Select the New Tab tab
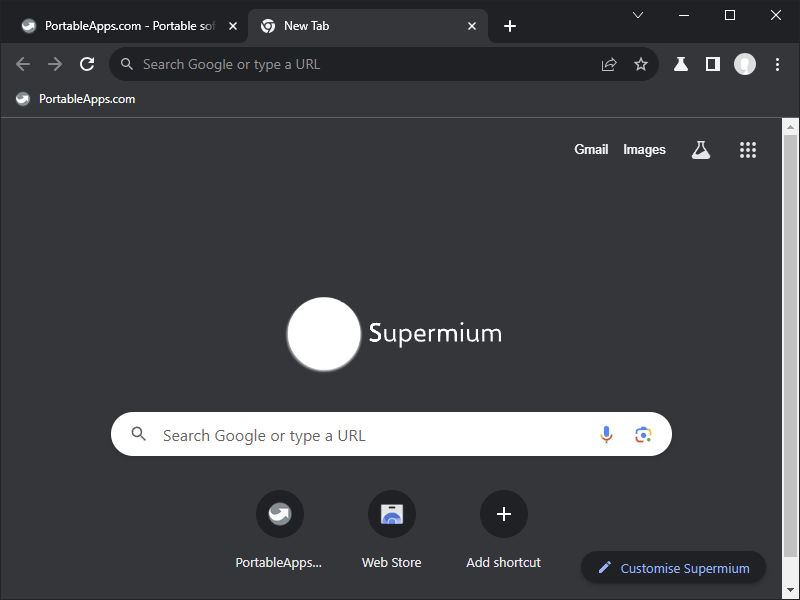Screen dimensions: 800x600 360,26
